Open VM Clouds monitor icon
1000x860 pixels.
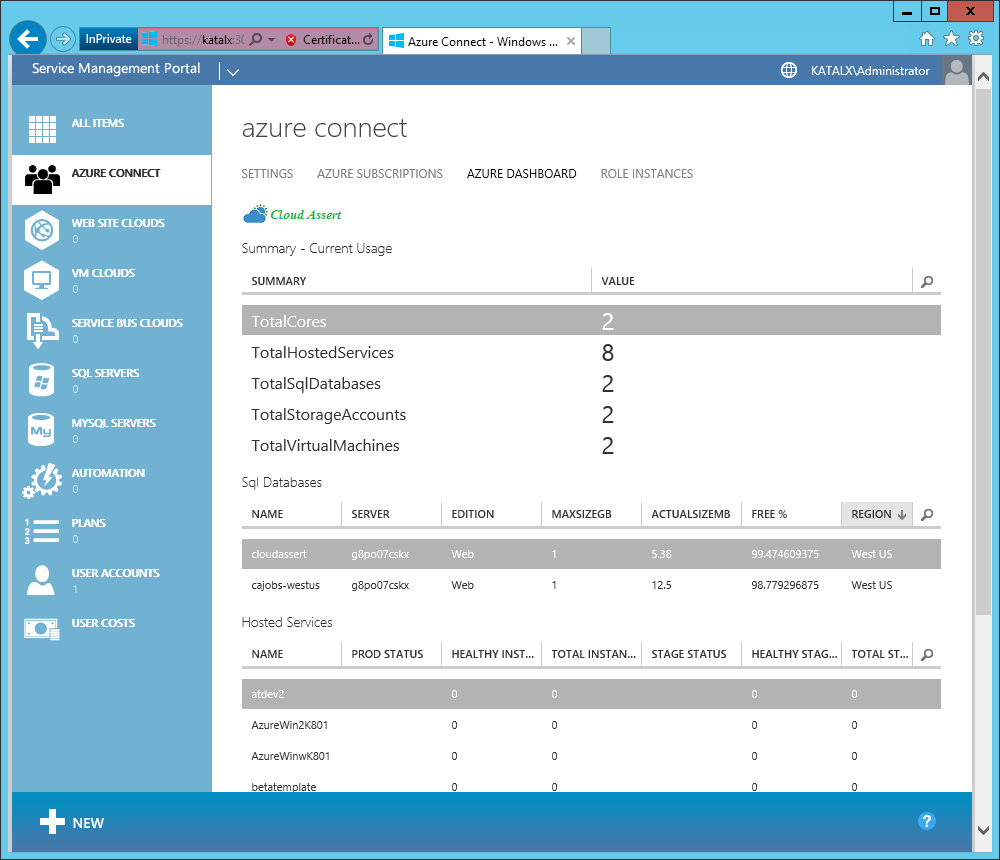click(x=42, y=279)
